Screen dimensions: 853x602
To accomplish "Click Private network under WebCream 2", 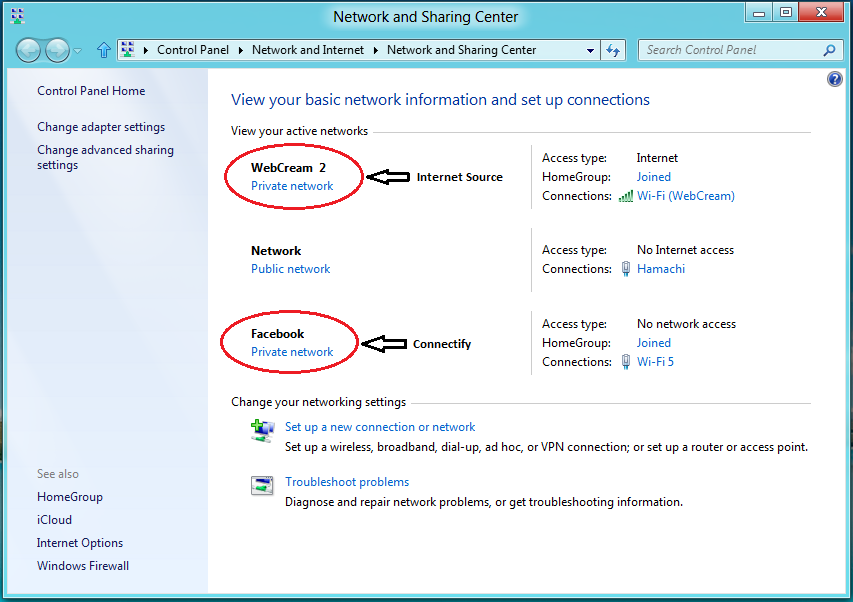I will (292, 186).
